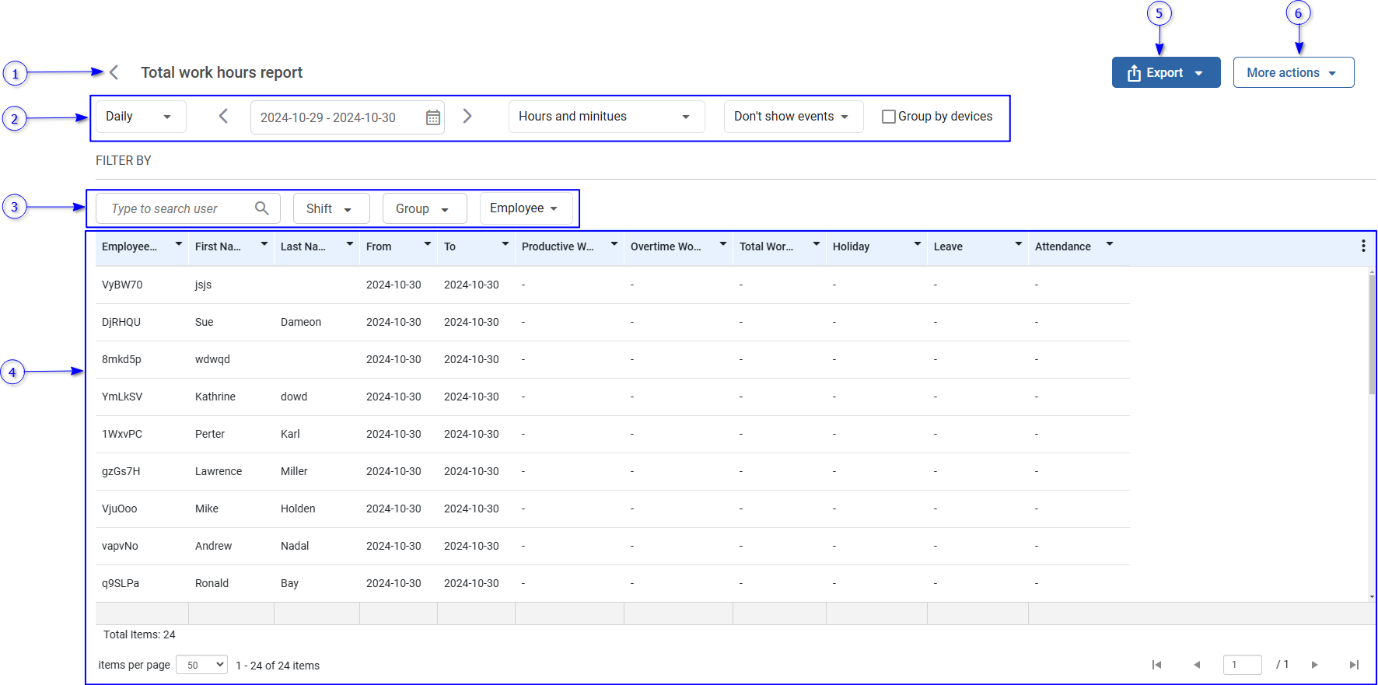Open the Group filter menu
Screen dimensions: 1378x685
423,208
